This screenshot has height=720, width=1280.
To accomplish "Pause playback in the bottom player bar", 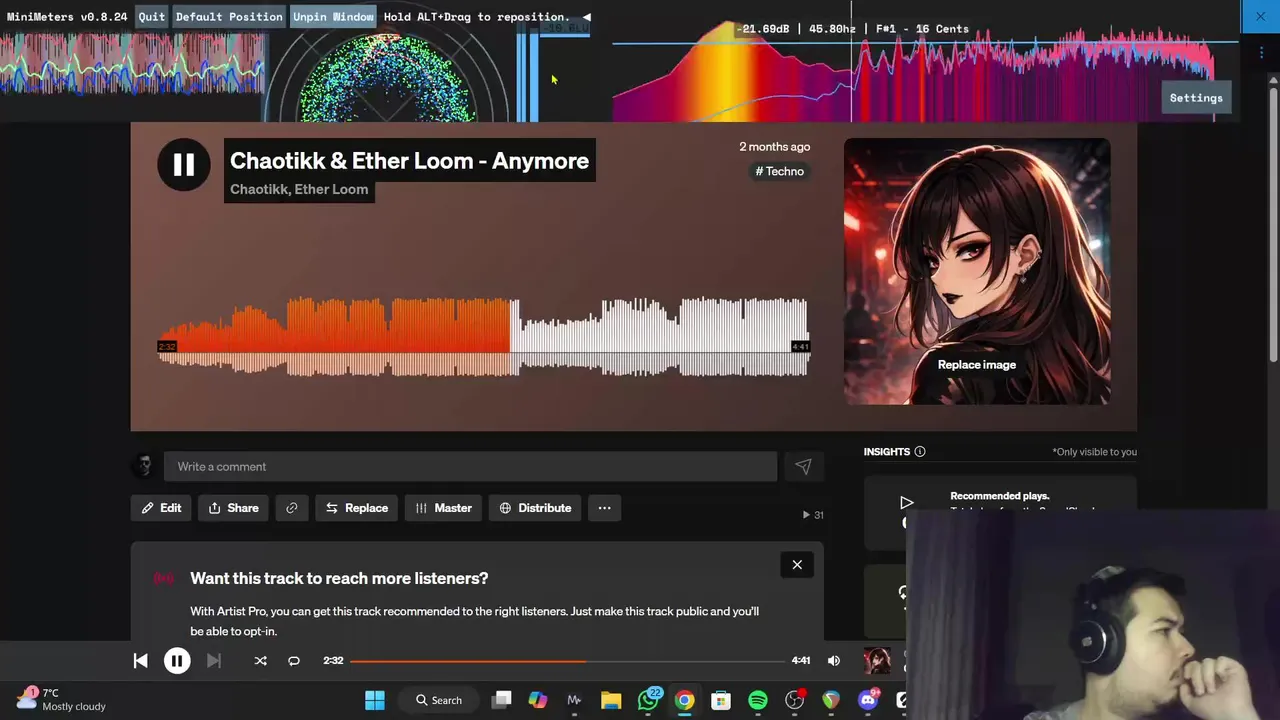I will pyautogui.click(x=177, y=661).
